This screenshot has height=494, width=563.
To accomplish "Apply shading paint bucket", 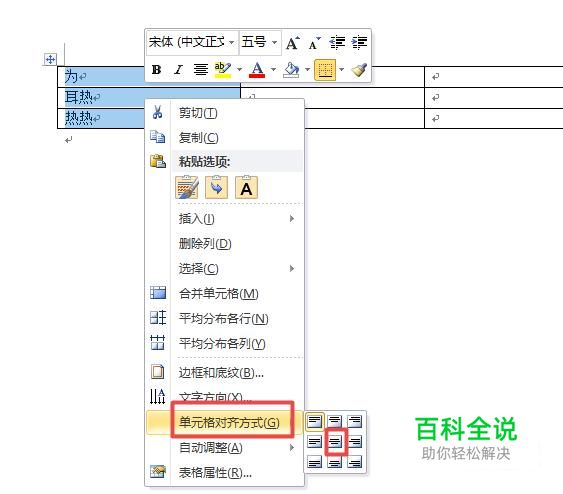I will tap(291, 69).
